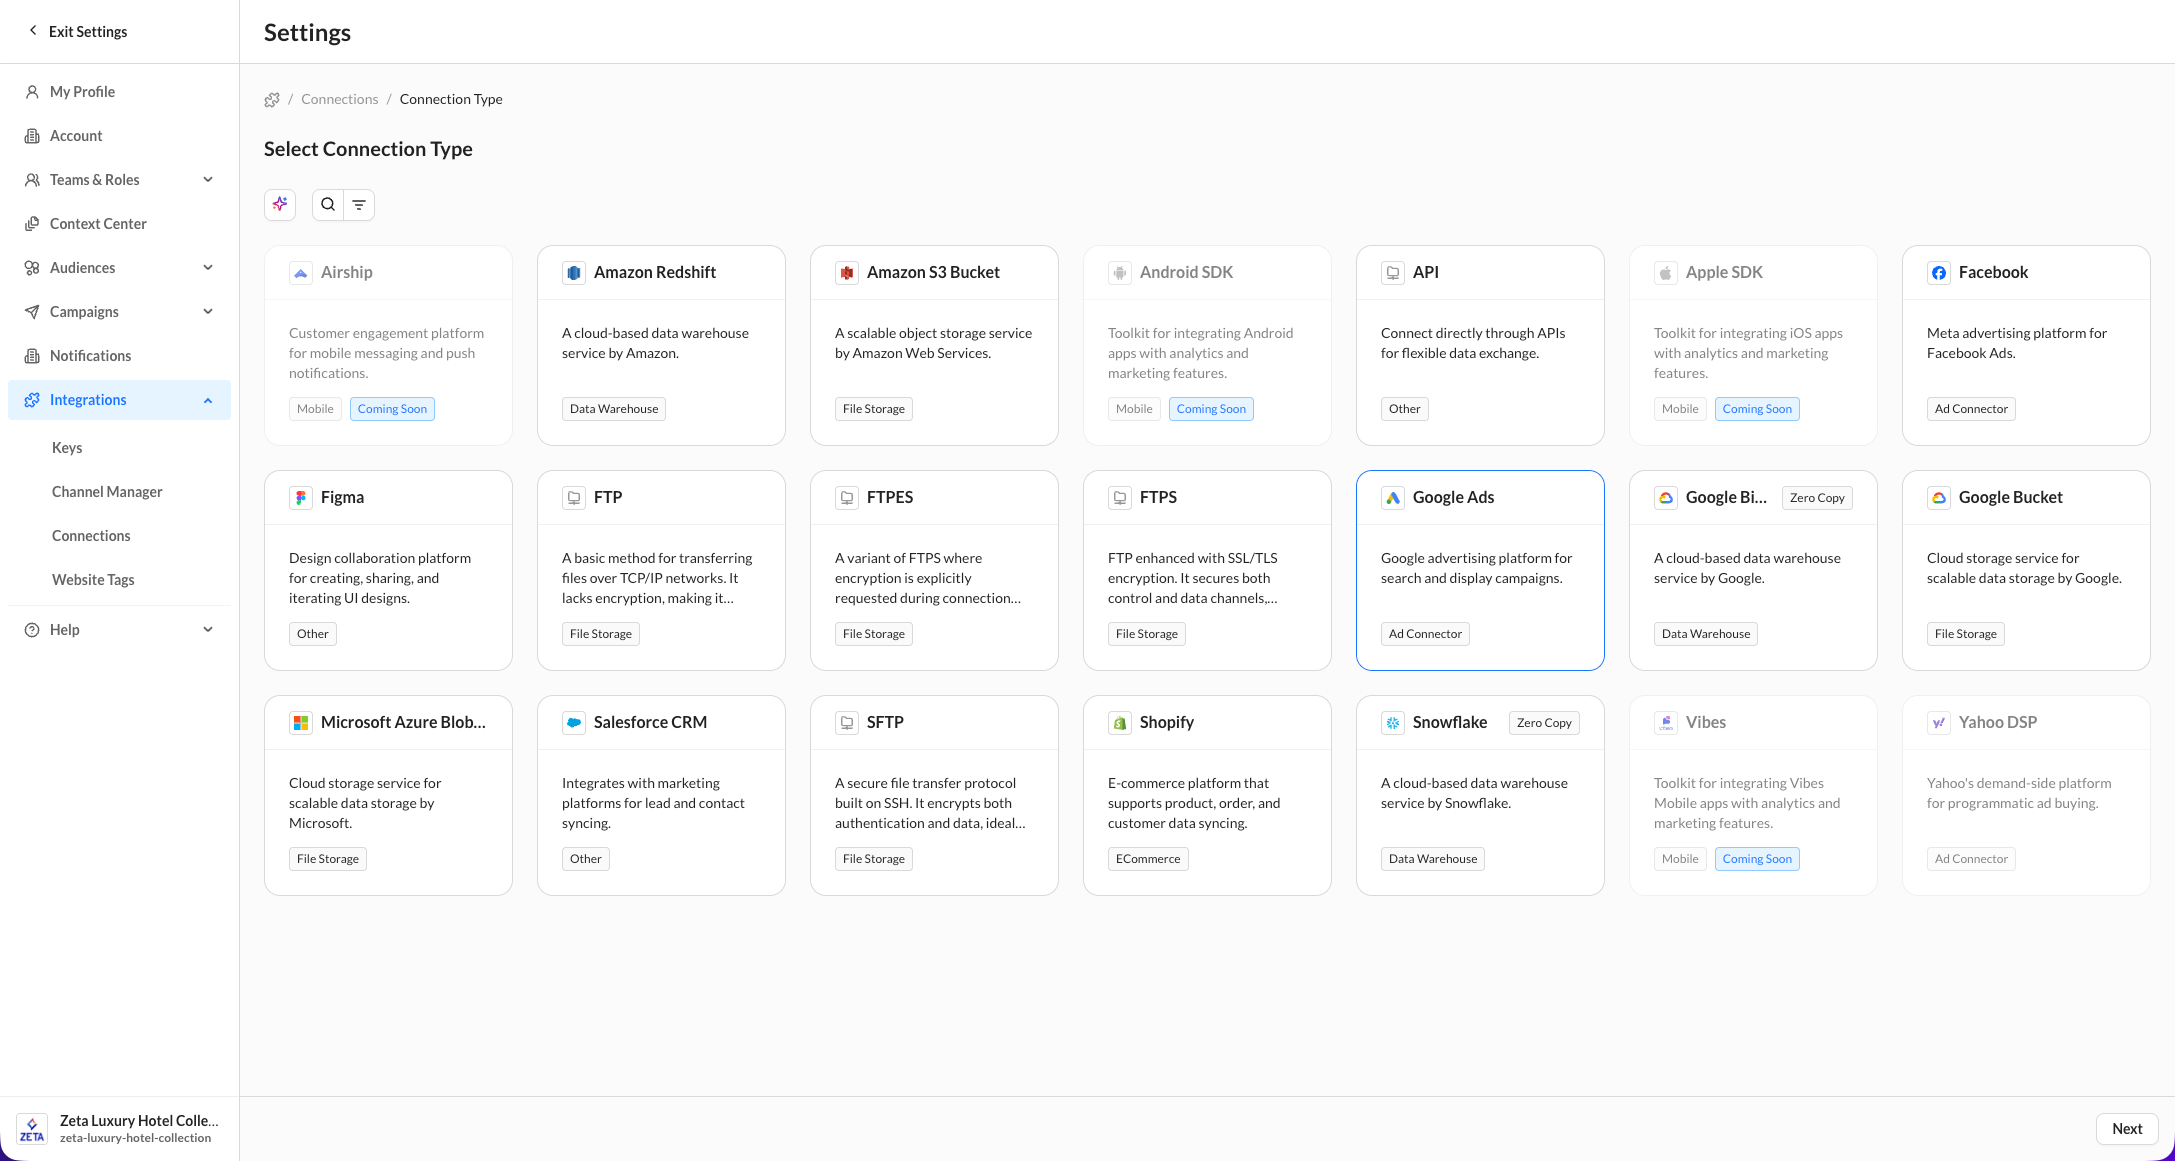This screenshot has width=2175, height=1161.
Task: Select the Amazon Redshift connection card
Action: coord(661,346)
